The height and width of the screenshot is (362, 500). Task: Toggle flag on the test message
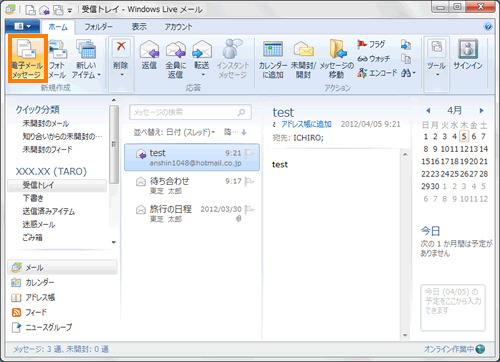[x=249, y=153]
